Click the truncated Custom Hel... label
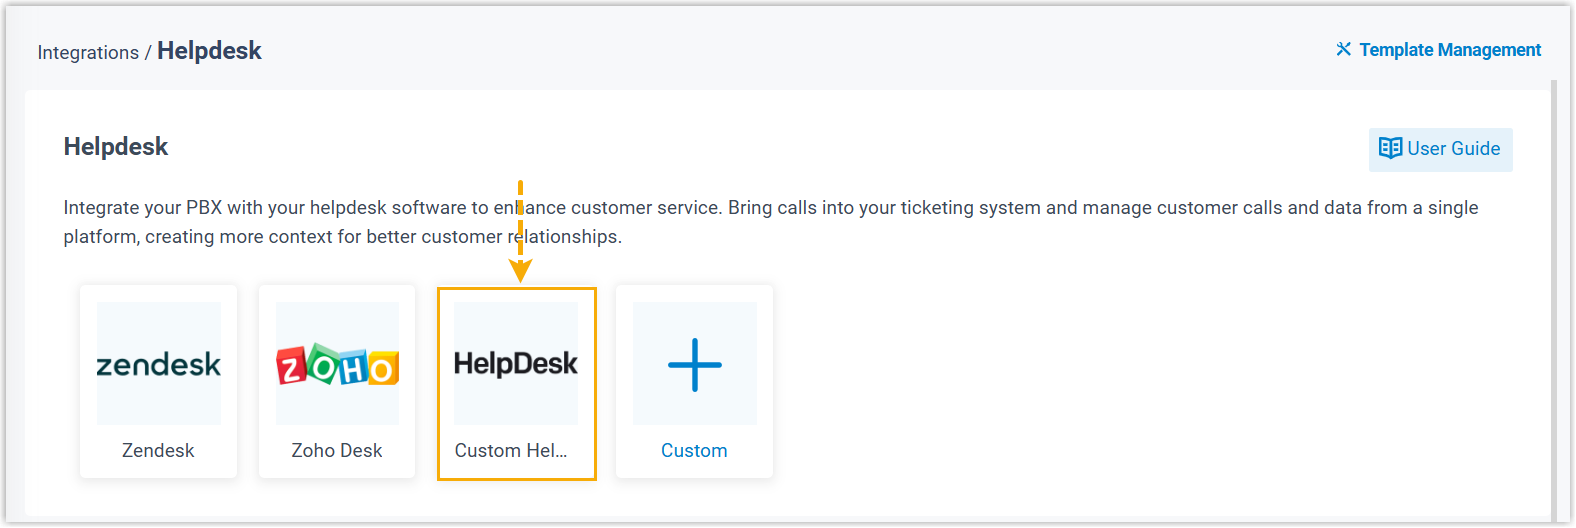1576x528 pixels. pos(510,451)
